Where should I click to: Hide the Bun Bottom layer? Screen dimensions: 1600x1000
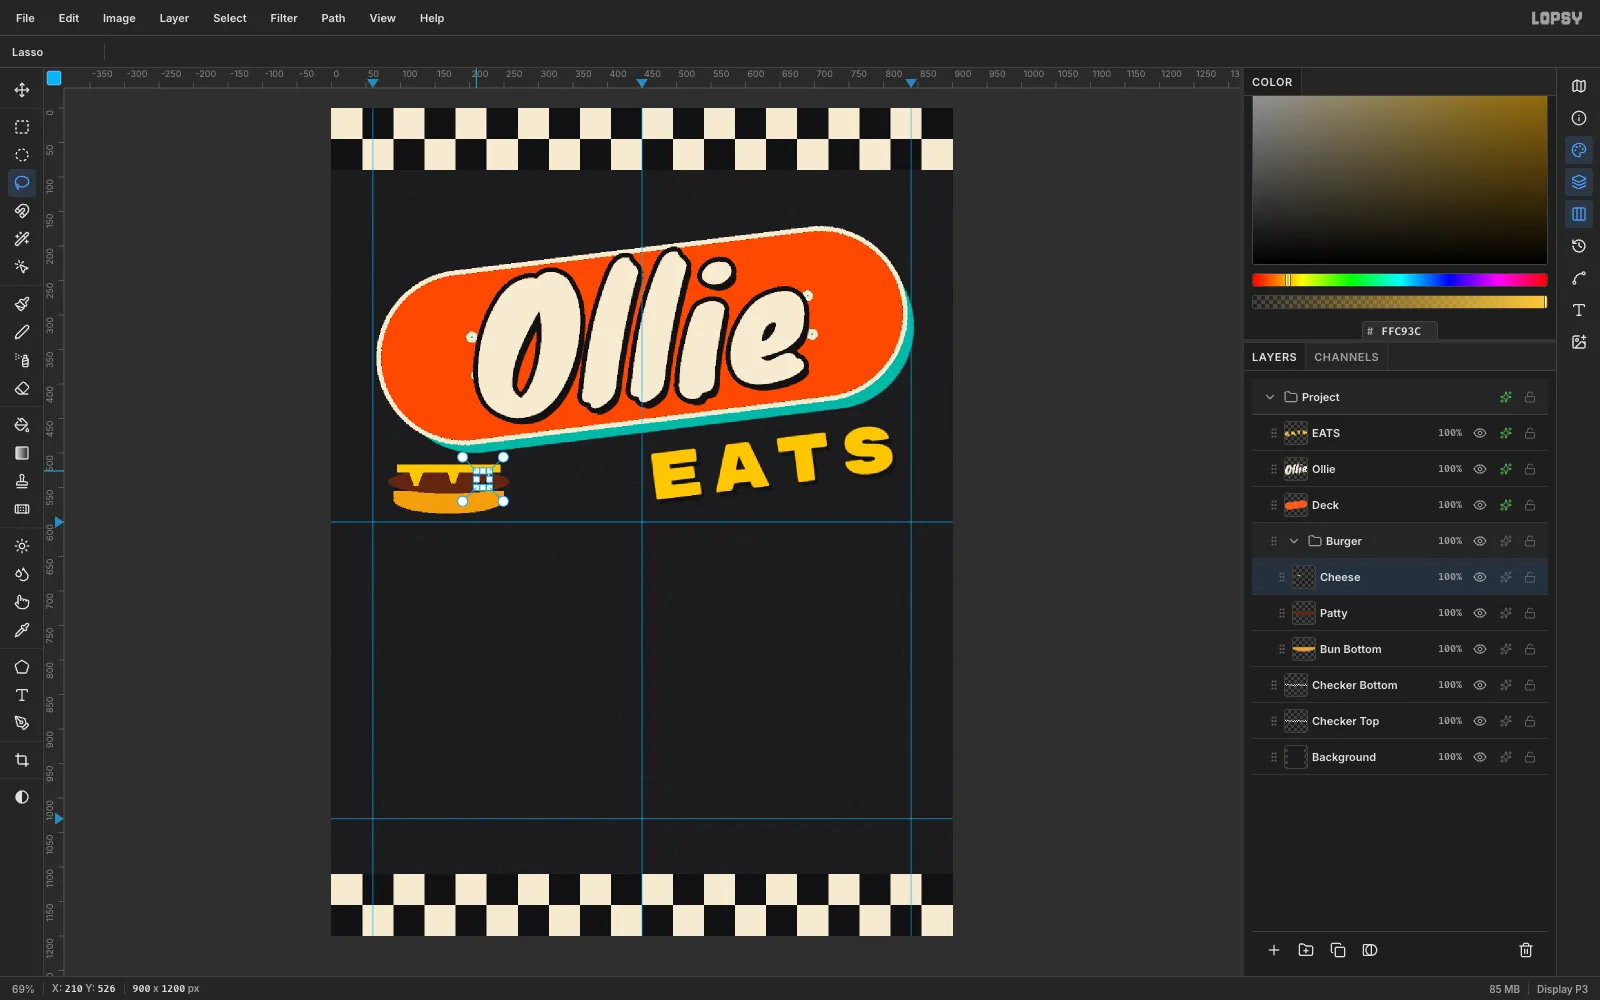pyautogui.click(x=1480, y=649)
